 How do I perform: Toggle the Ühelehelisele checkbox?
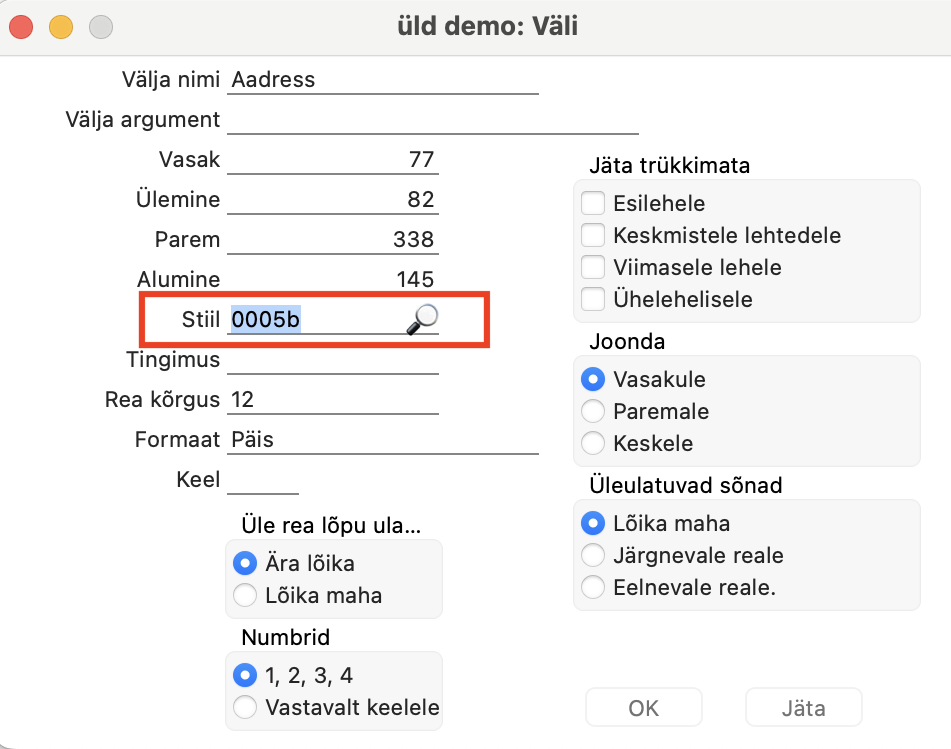[x=594, y=299]
